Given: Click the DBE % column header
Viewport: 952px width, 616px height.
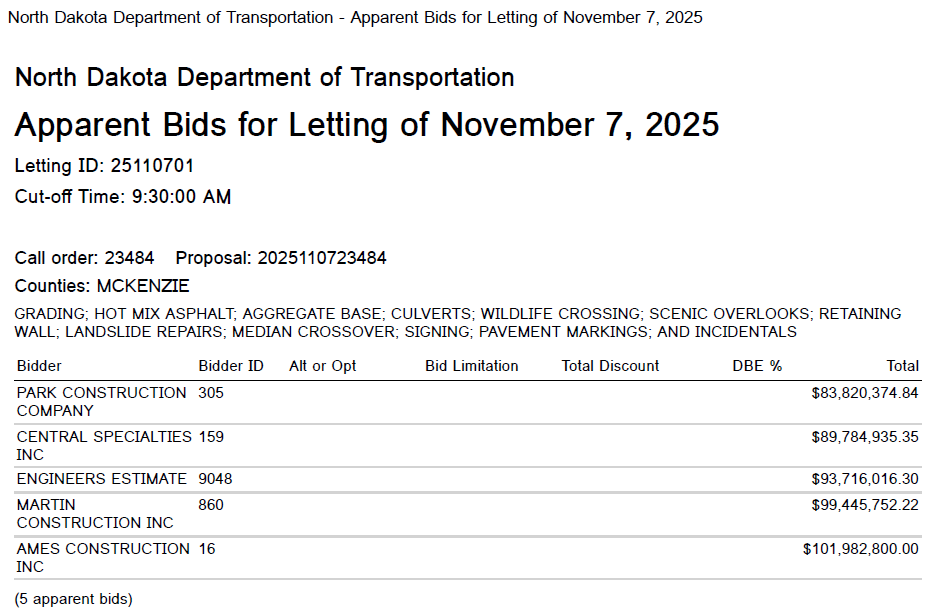Looking at the screenshot, I should (x=757, y=366).
